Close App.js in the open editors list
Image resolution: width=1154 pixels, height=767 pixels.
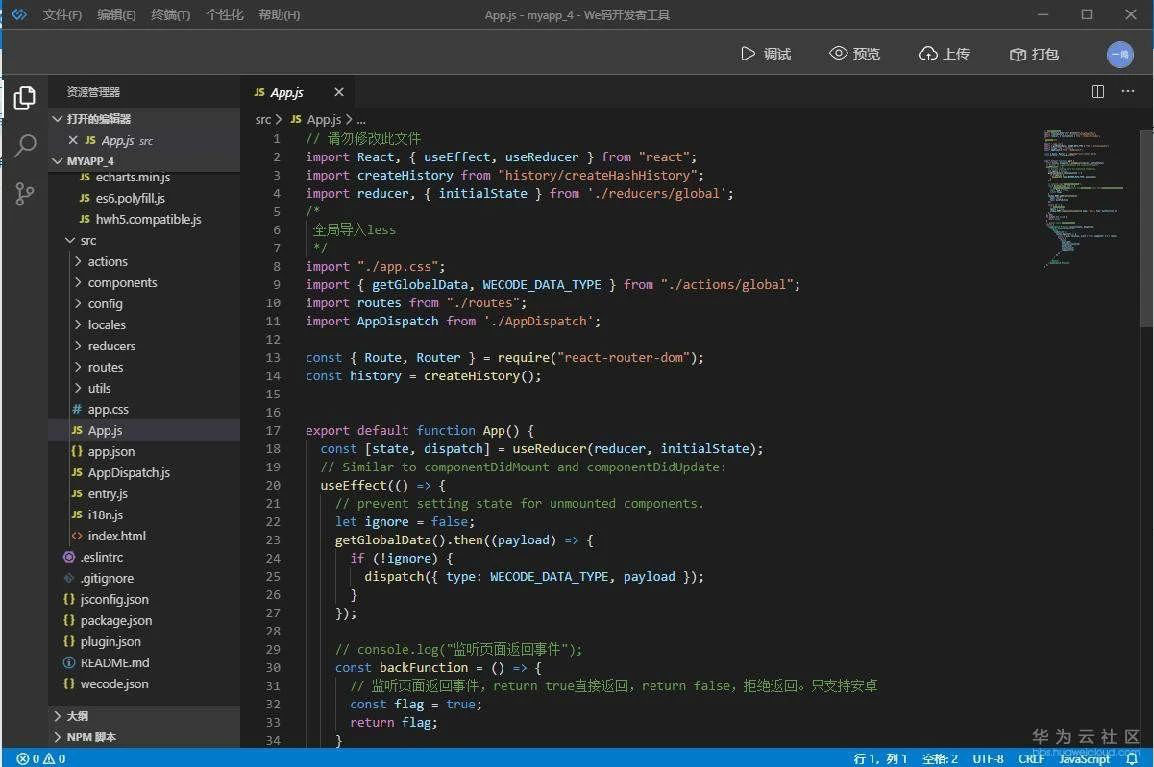(x=73, y=140)
